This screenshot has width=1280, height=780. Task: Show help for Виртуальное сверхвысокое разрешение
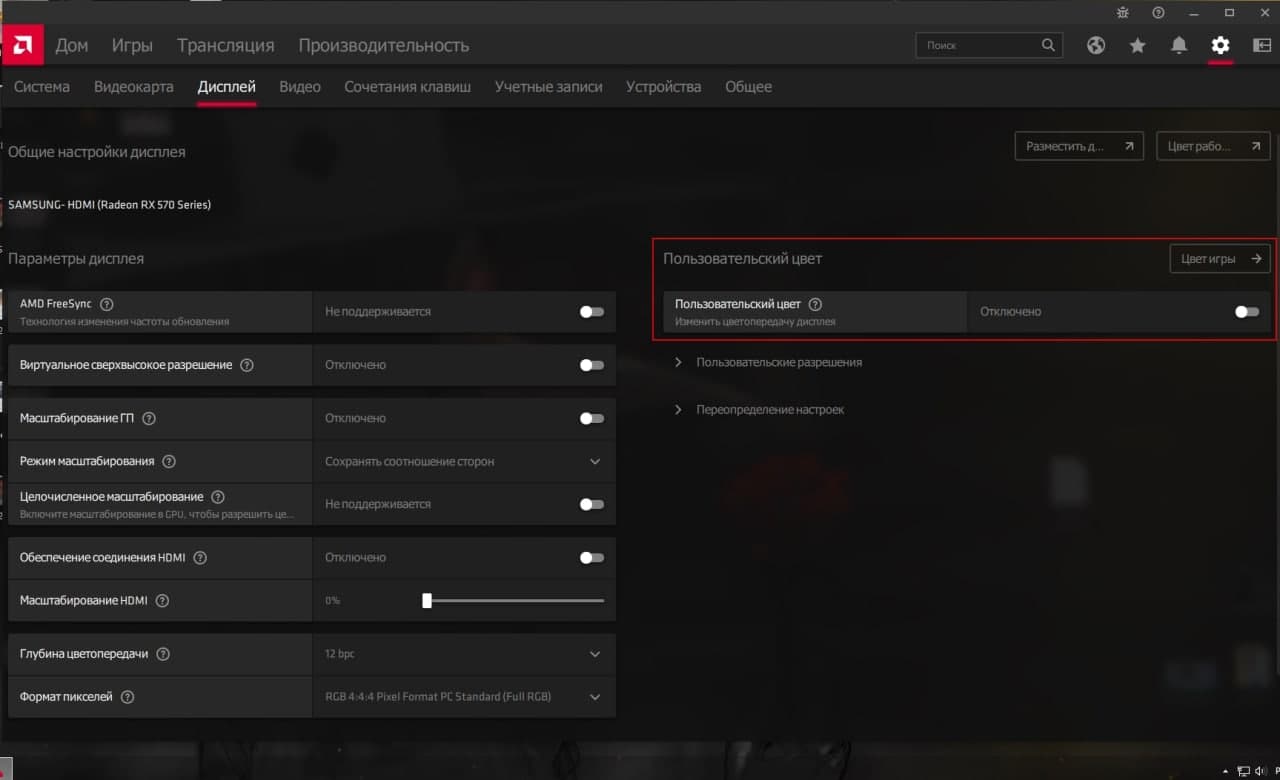(x=247, y=365)
